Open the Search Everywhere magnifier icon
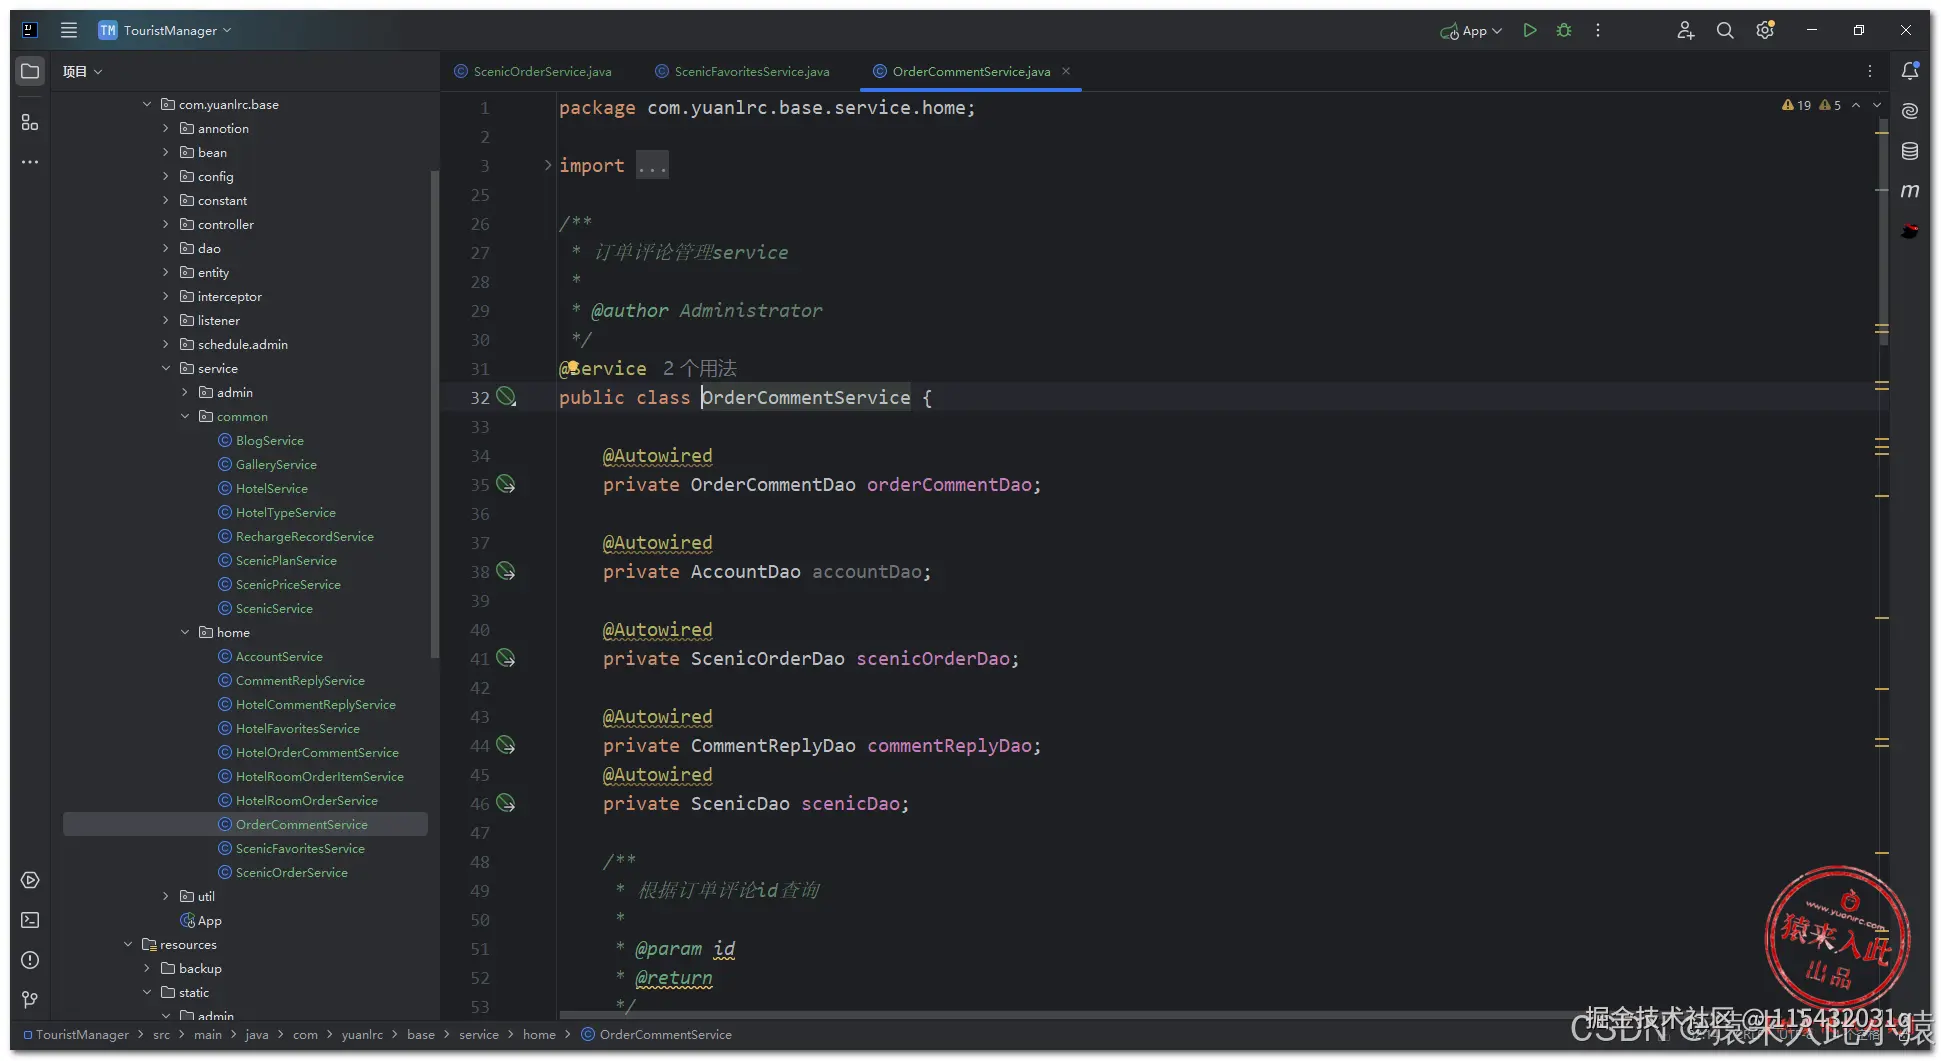This screenshot has width=1941, height=1061. click(1725, 31)
